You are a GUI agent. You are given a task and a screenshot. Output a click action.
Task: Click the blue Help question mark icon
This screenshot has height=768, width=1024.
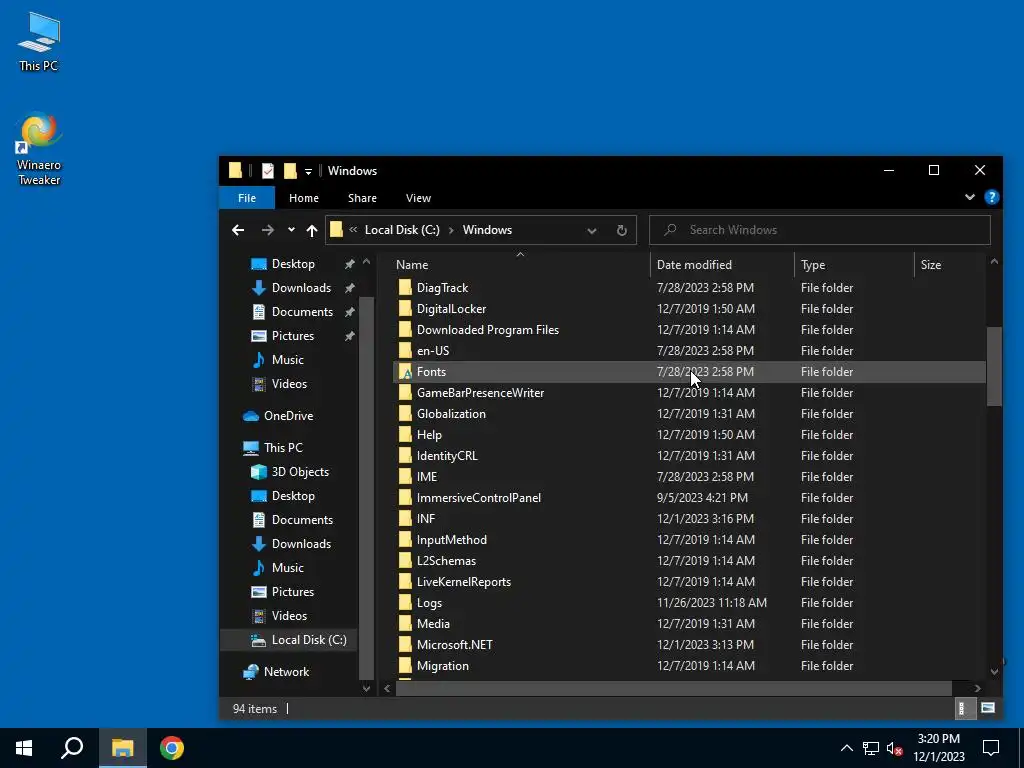click(x=991, y=197)
